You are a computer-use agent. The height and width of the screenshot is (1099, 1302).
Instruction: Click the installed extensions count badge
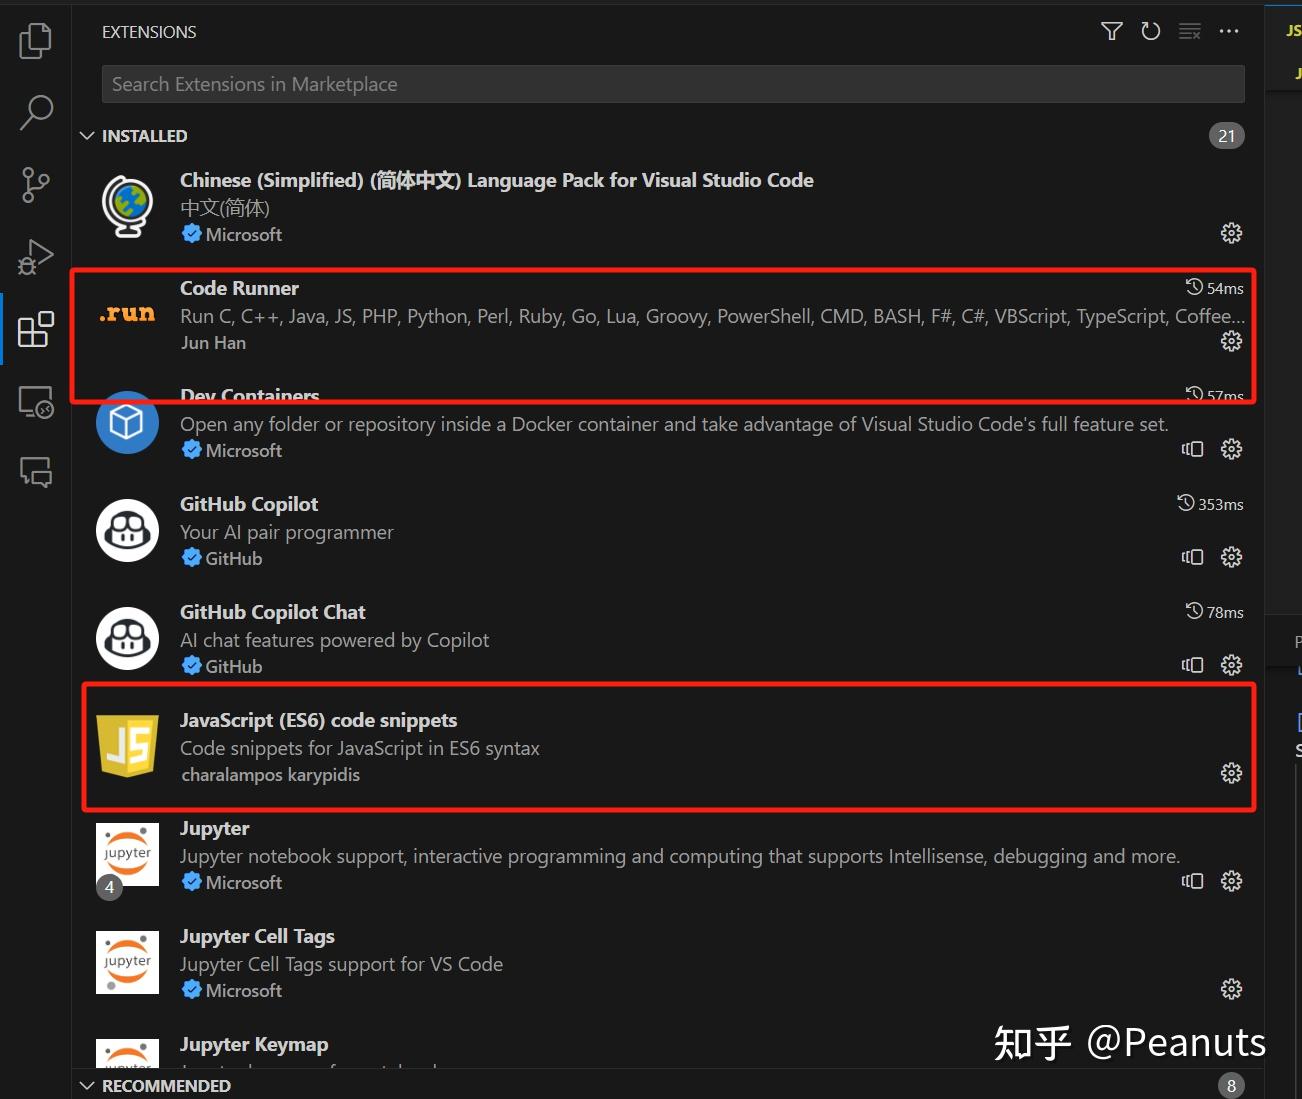(x=1226, y=135)
